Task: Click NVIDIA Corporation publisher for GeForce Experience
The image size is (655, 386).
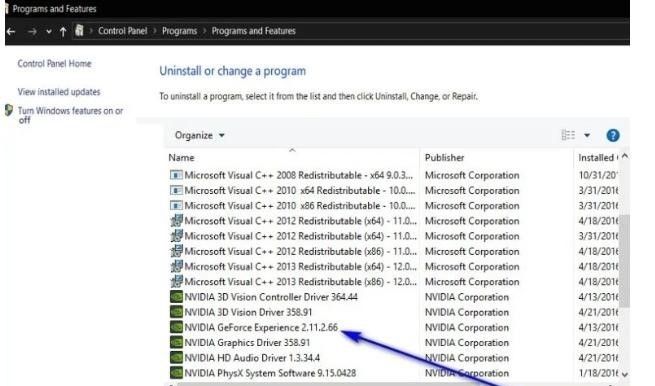Action: 467,328
